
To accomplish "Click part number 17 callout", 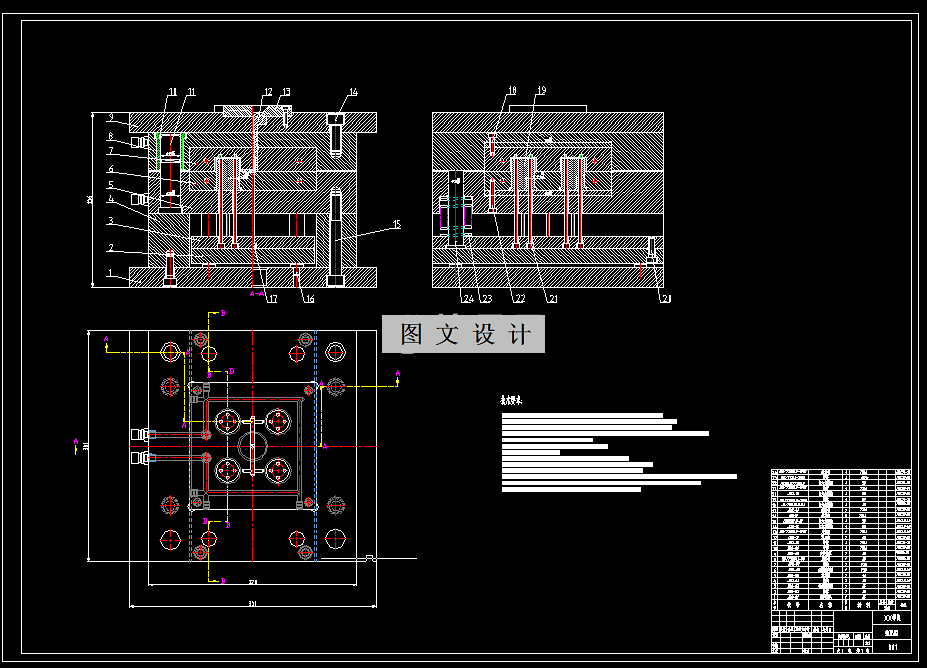I will [273, 299].
